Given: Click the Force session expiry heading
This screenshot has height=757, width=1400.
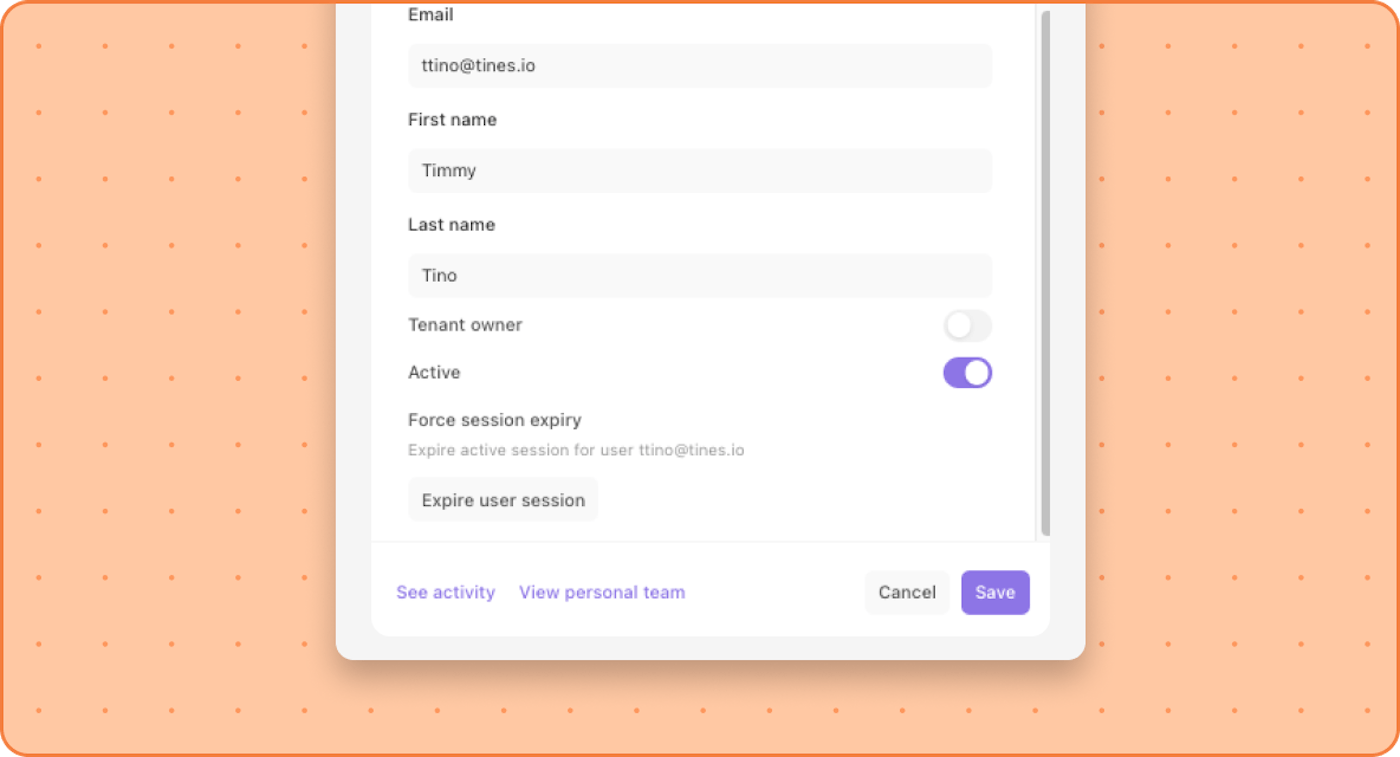Looking at the screenshot, I should (494, 420).
